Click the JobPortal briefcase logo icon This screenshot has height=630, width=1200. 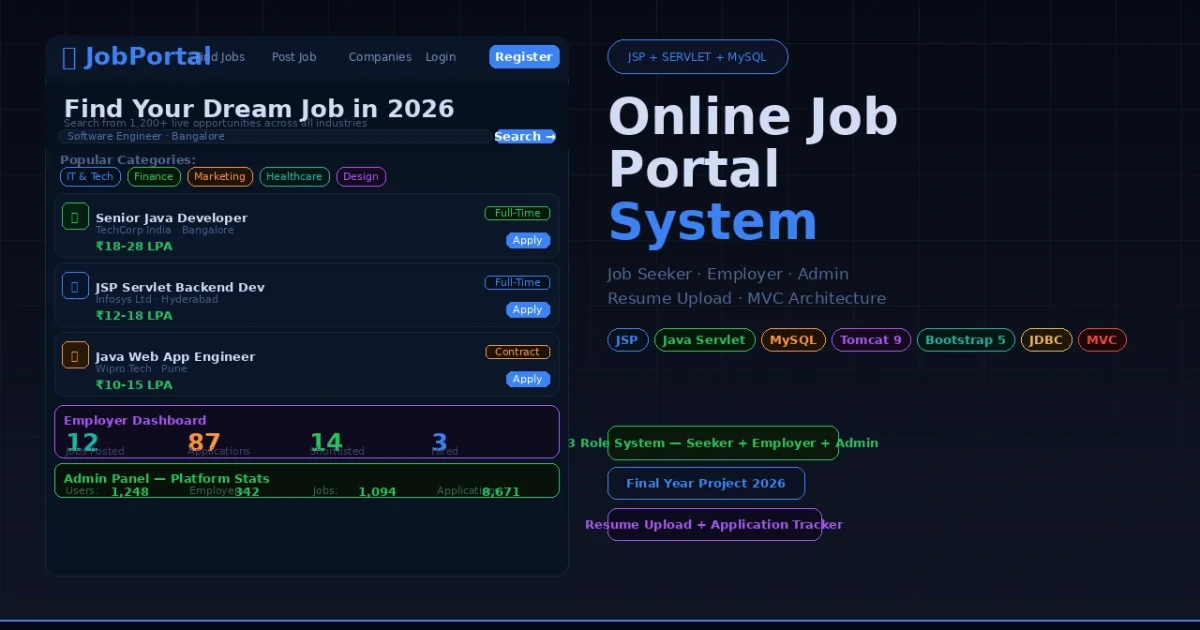click(70, 57)
